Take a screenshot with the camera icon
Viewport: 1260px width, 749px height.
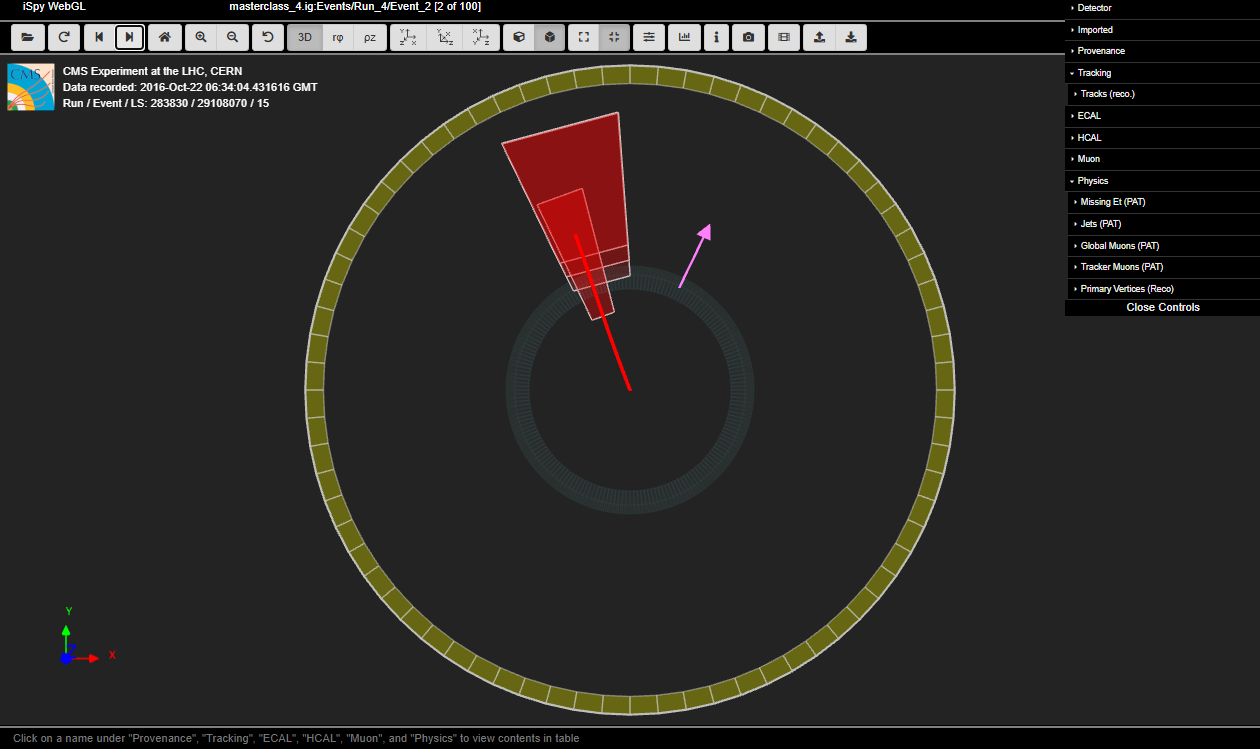748,37
